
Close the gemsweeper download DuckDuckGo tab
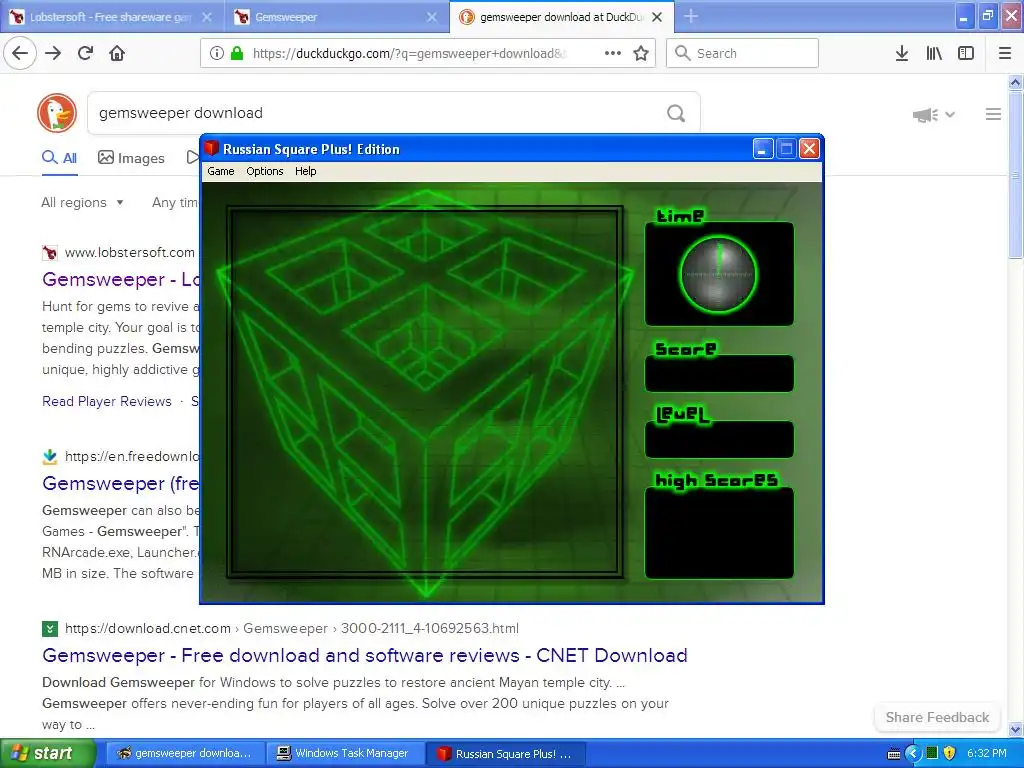click(658, 17)
